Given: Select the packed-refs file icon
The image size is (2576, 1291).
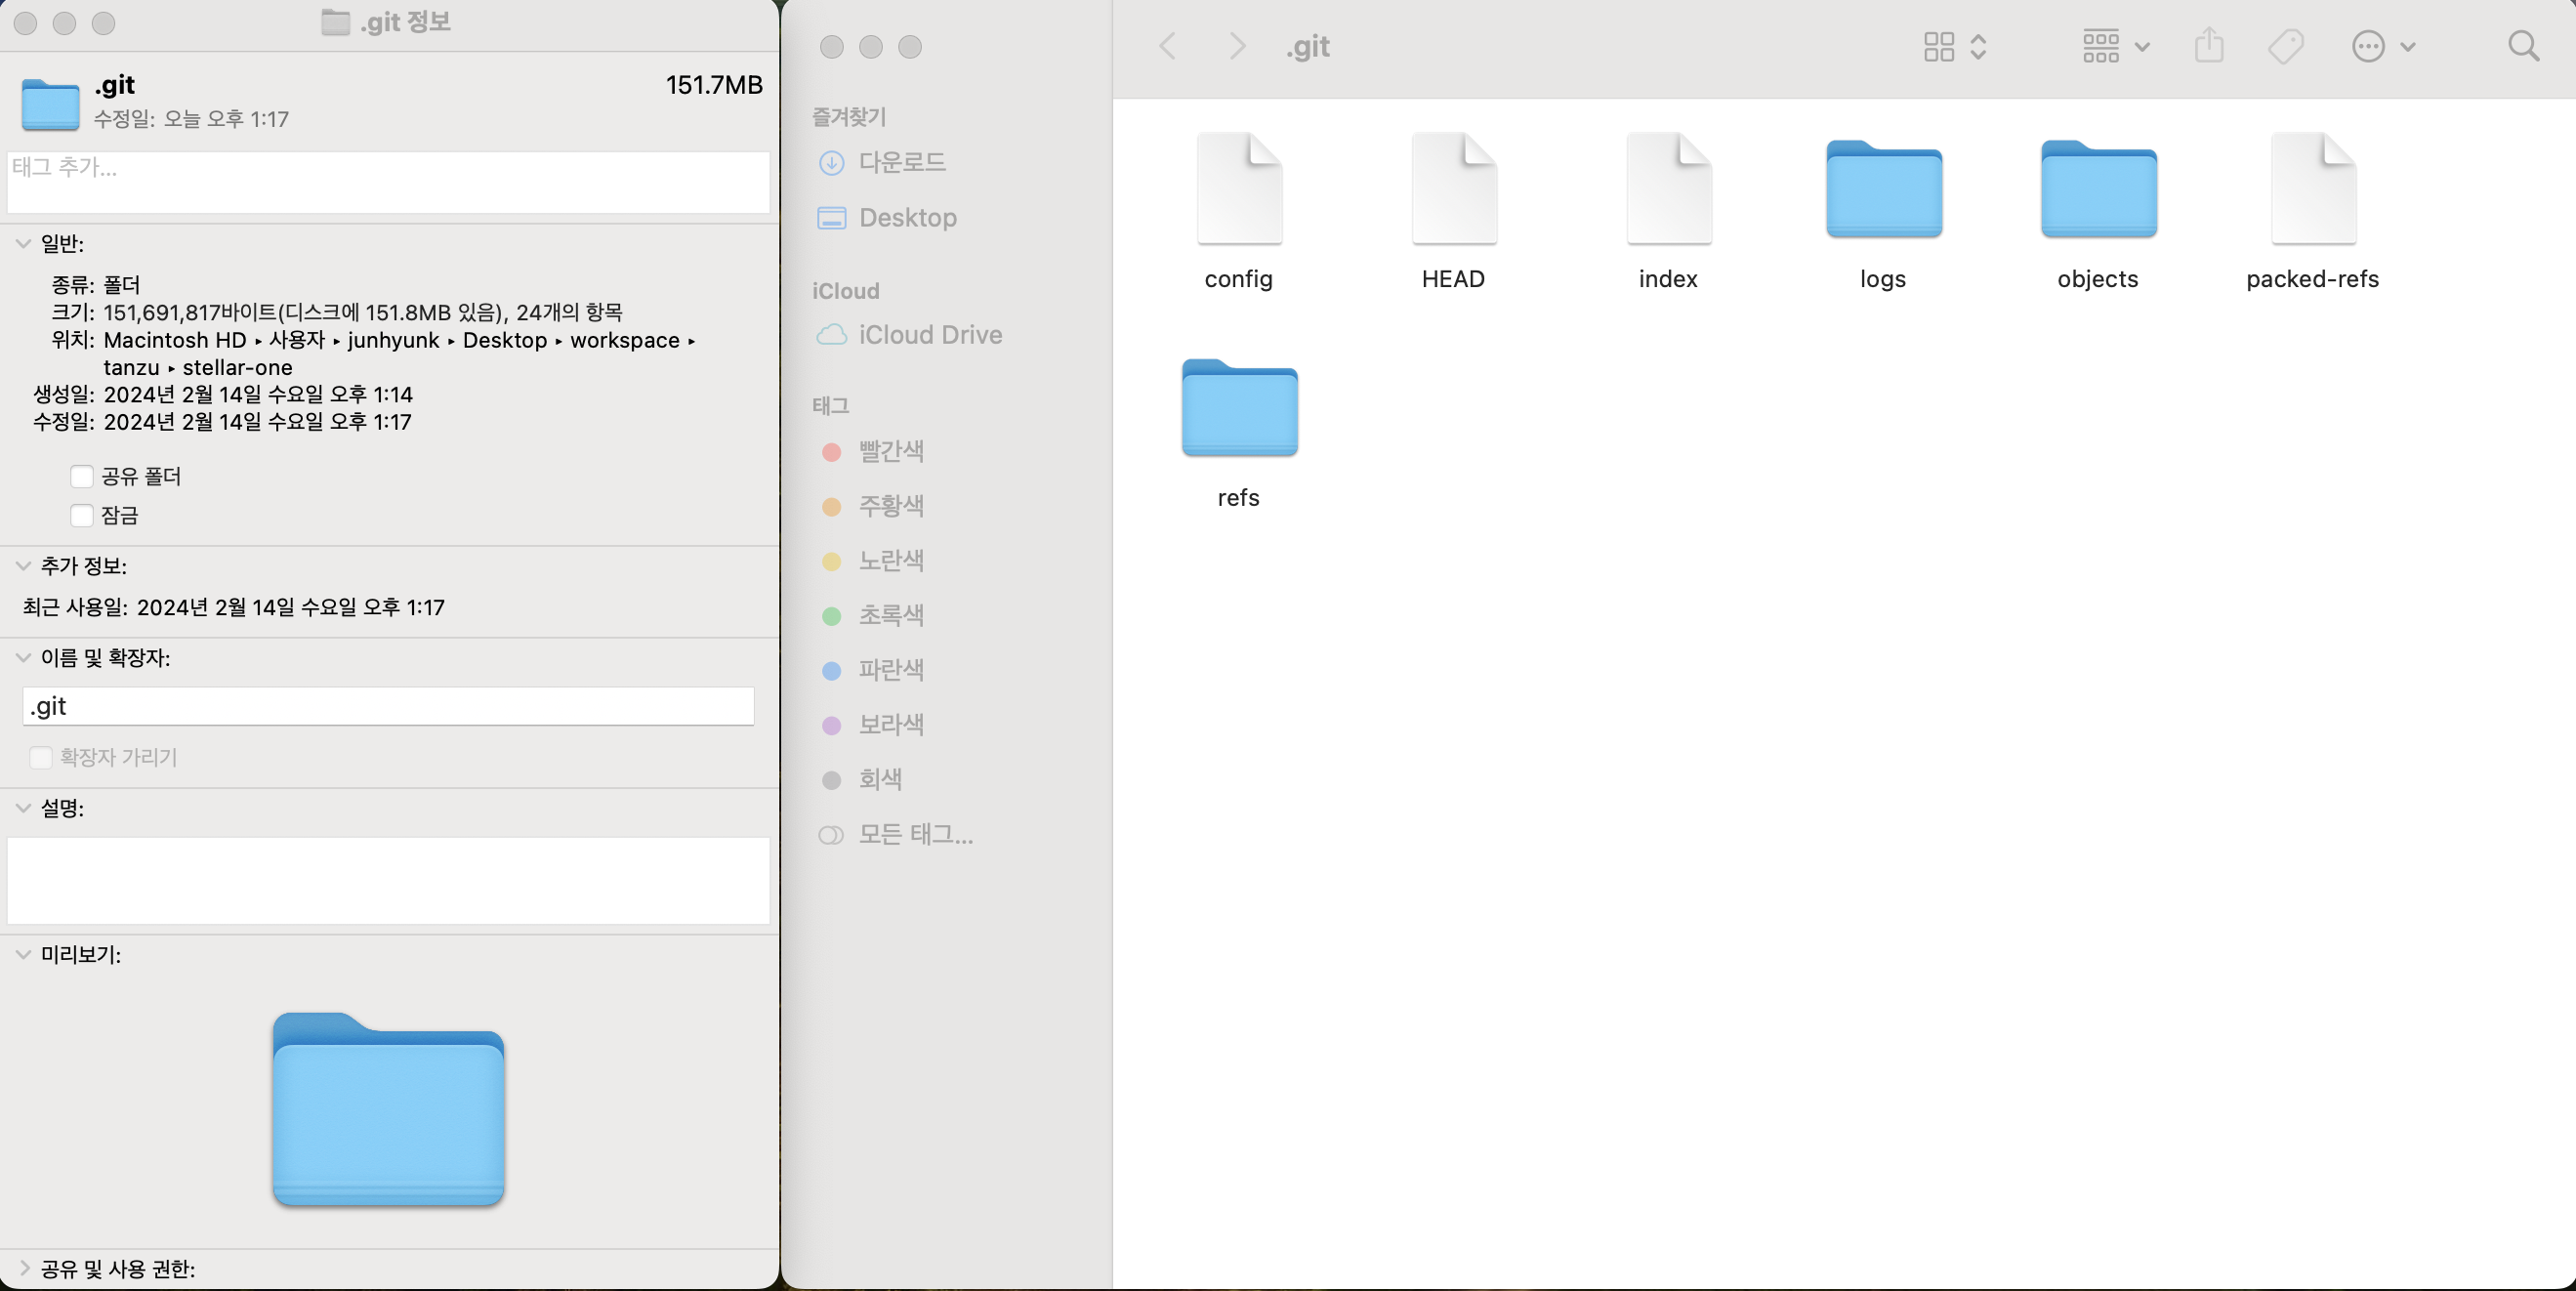Looking at the screenshot, I should [2312, 190].
